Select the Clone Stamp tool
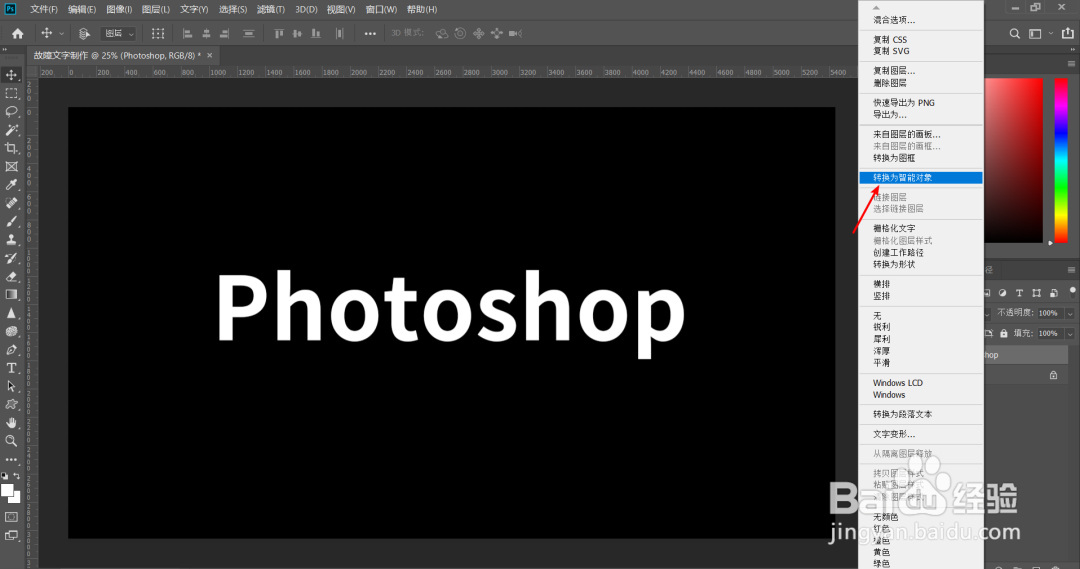Screen dimensions: 1080x569 click(12, 240)
